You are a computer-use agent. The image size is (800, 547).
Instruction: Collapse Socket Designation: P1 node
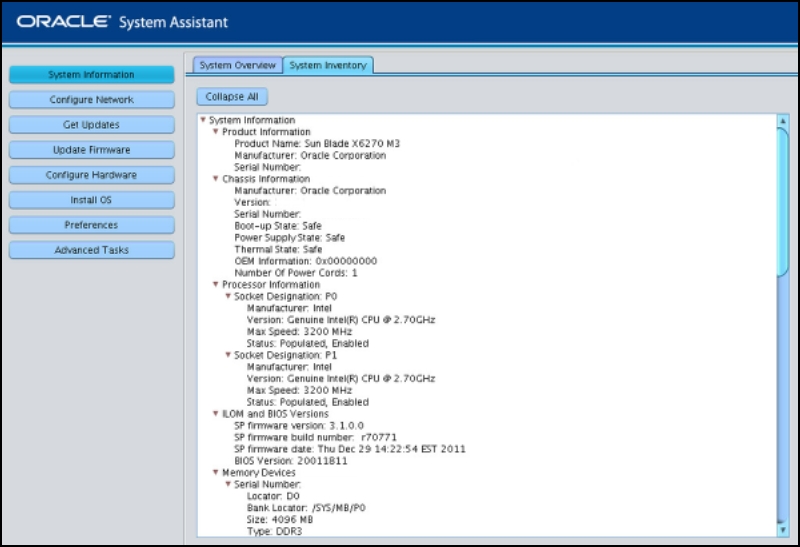pos(228,355)
